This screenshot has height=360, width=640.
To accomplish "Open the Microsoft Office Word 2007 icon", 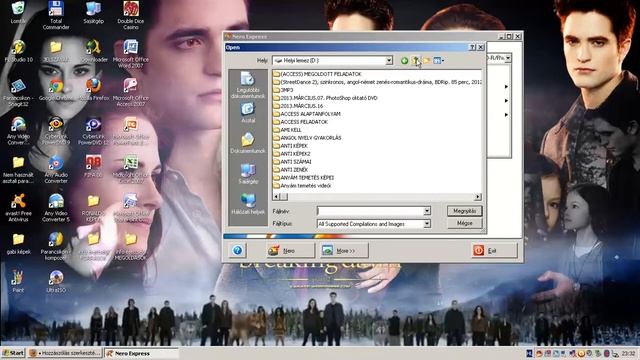I will (x=131, y=54).
